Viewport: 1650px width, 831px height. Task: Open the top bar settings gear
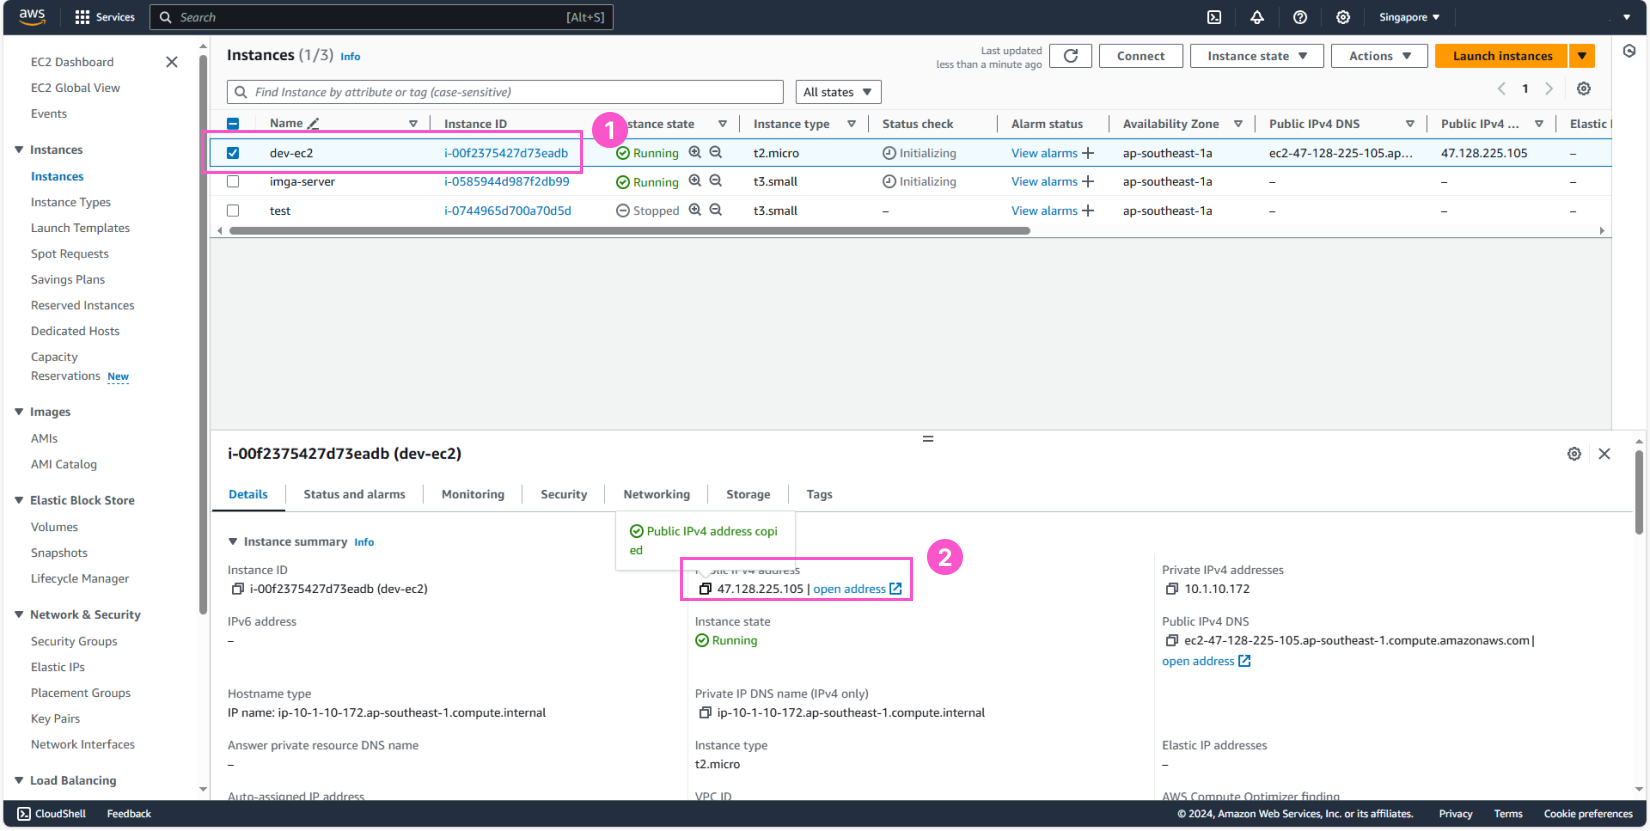pos(1343,17)
